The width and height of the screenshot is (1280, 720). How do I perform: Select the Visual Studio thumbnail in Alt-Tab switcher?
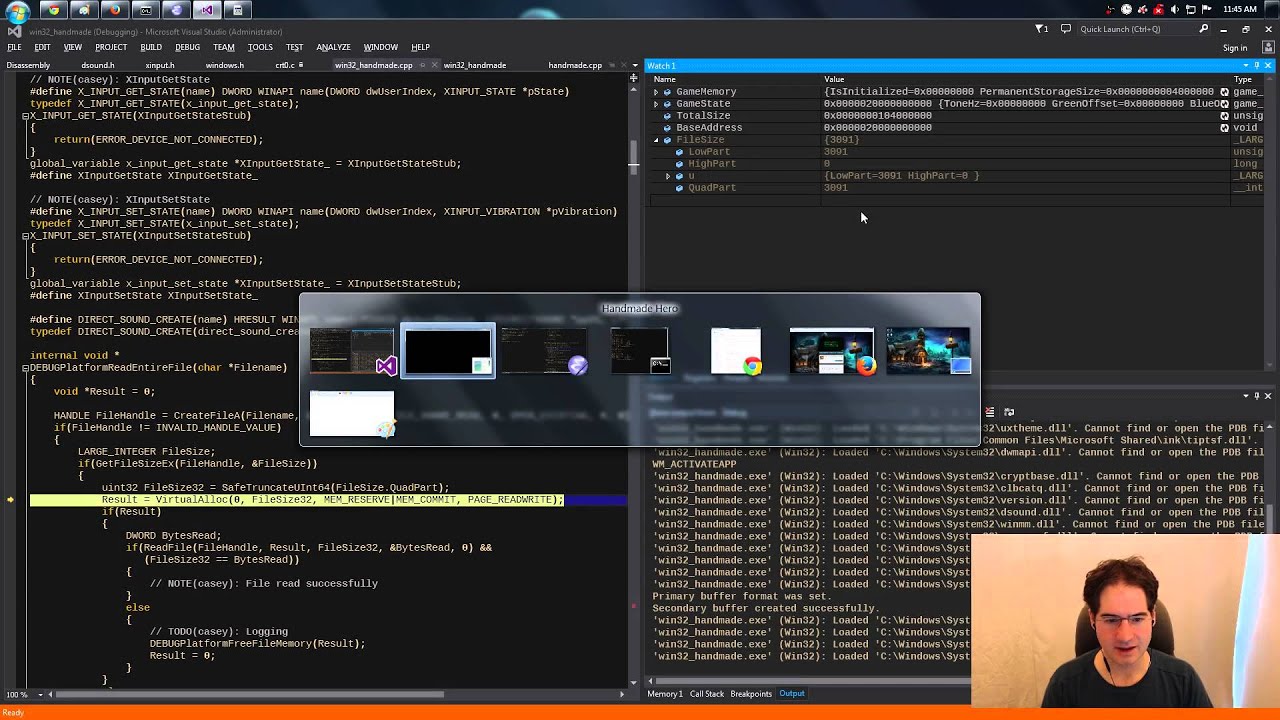click(x=352, y=351)
